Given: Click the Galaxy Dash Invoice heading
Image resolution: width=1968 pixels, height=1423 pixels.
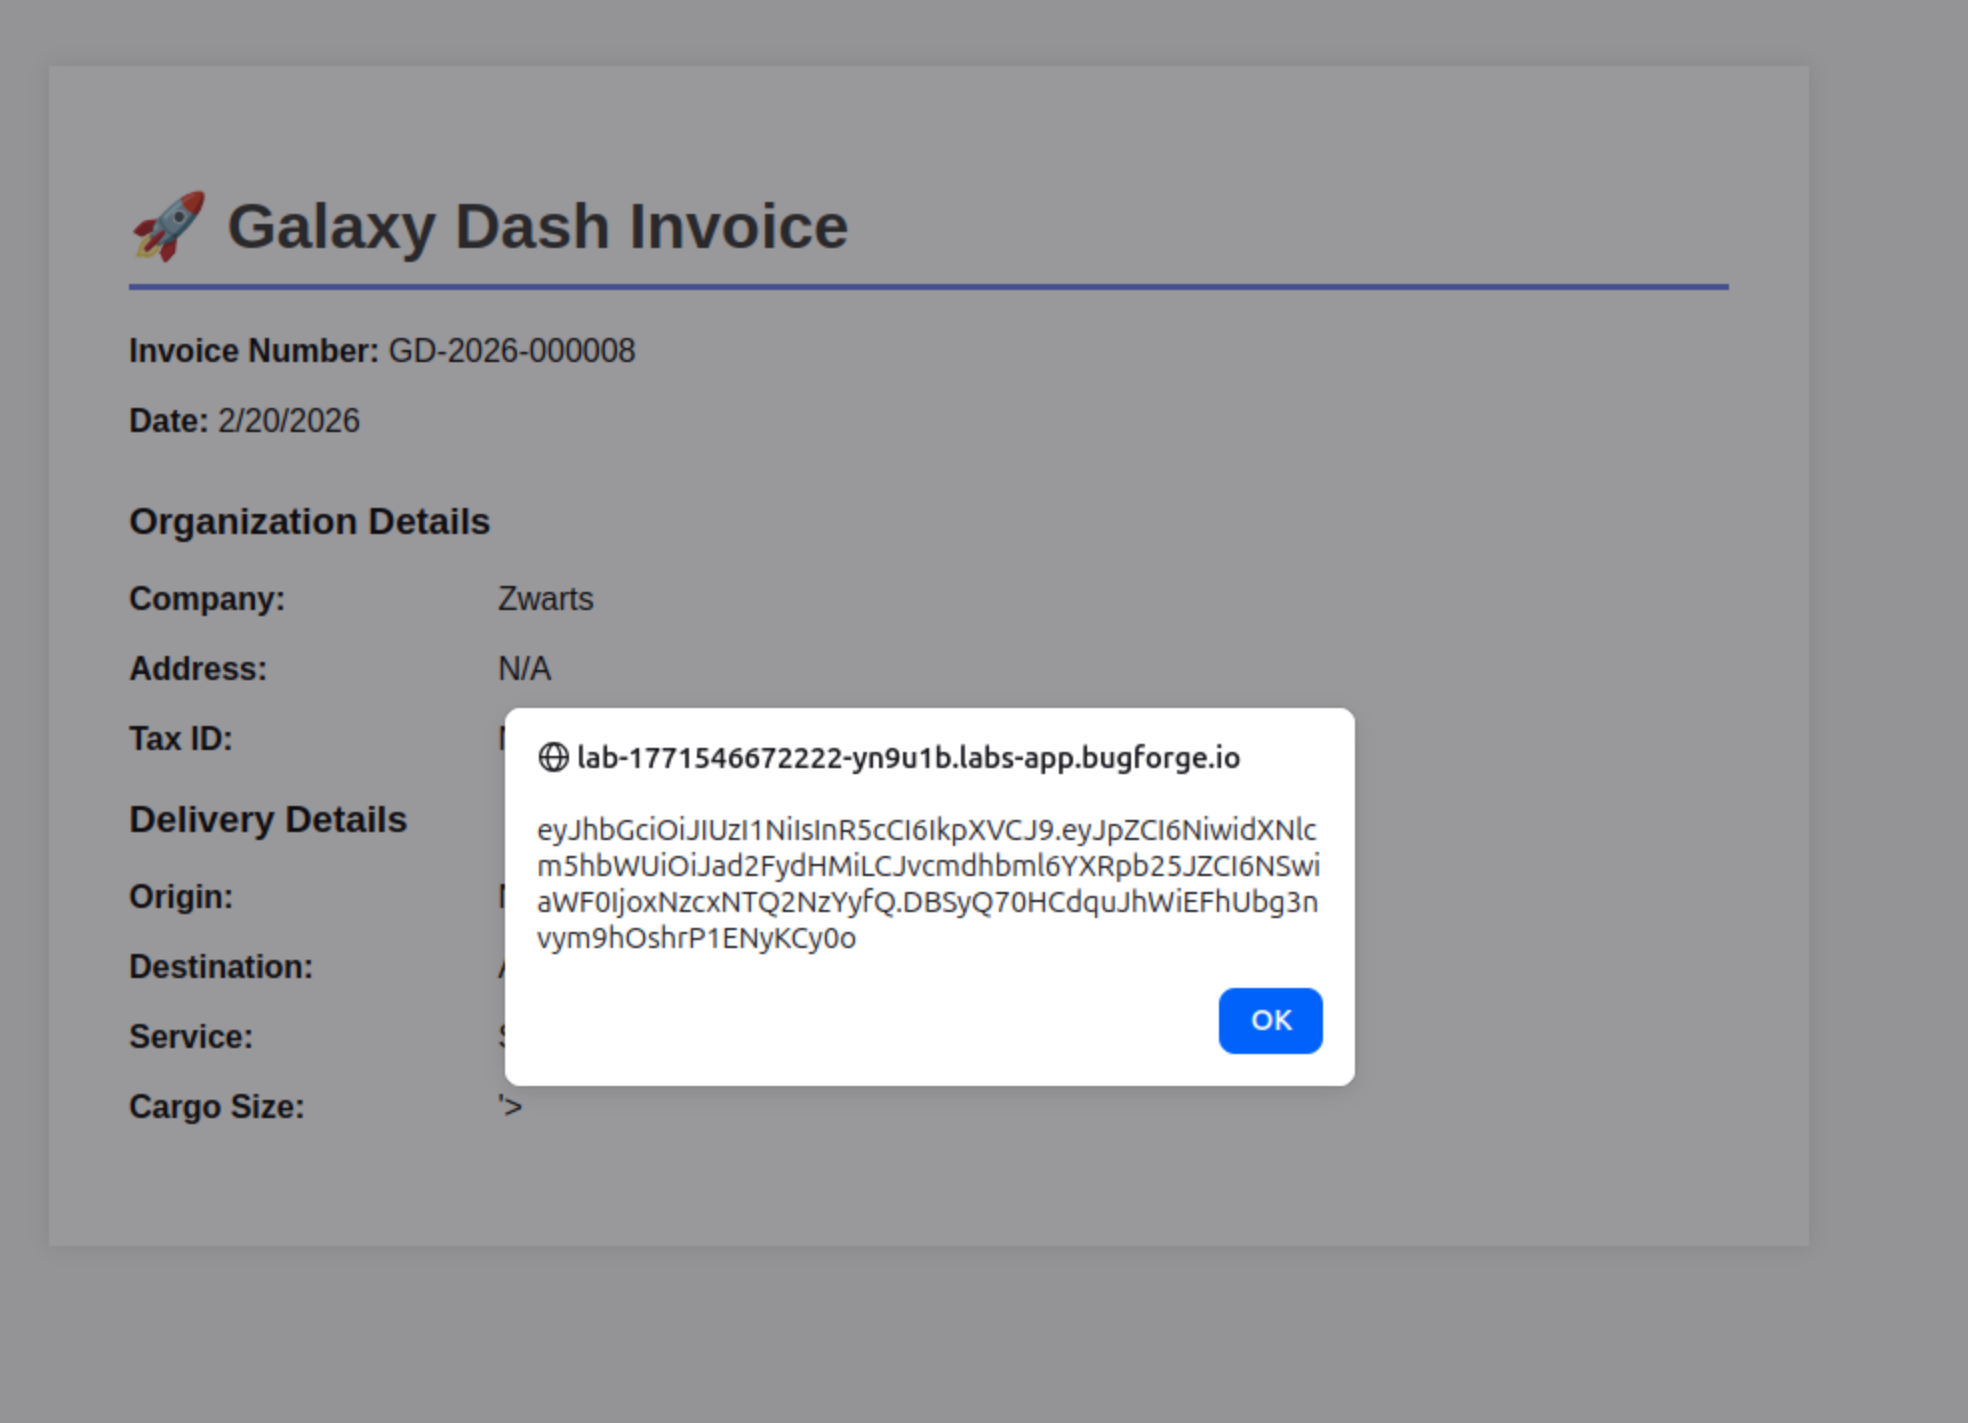Looking at the screenshot, I should point(537,226).
